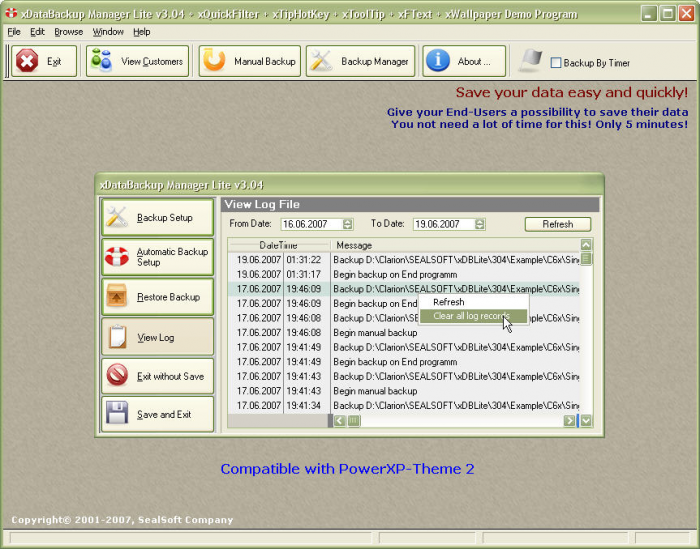Image resolution: width=700 pixels, height=549 pixels.
Task: Click inside the From Date field
Action: [312, 224]
